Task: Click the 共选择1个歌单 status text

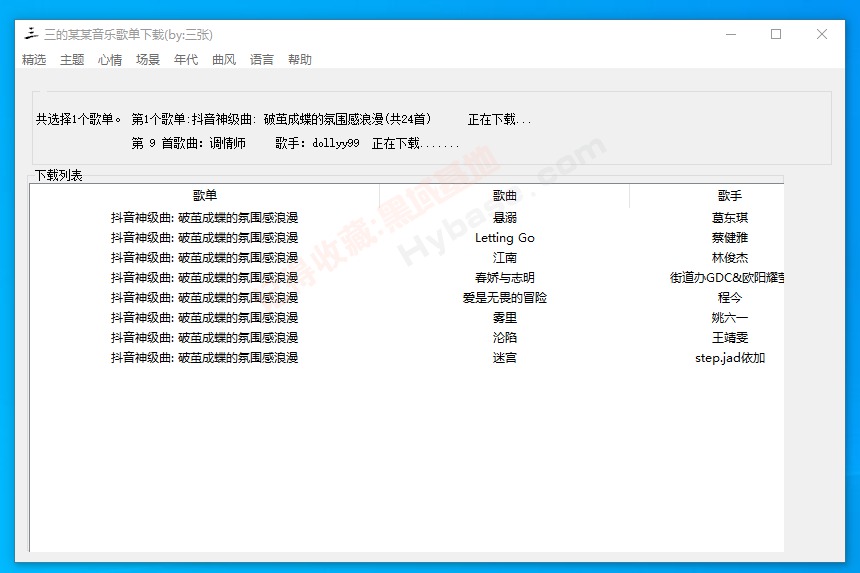Action: 78,119
